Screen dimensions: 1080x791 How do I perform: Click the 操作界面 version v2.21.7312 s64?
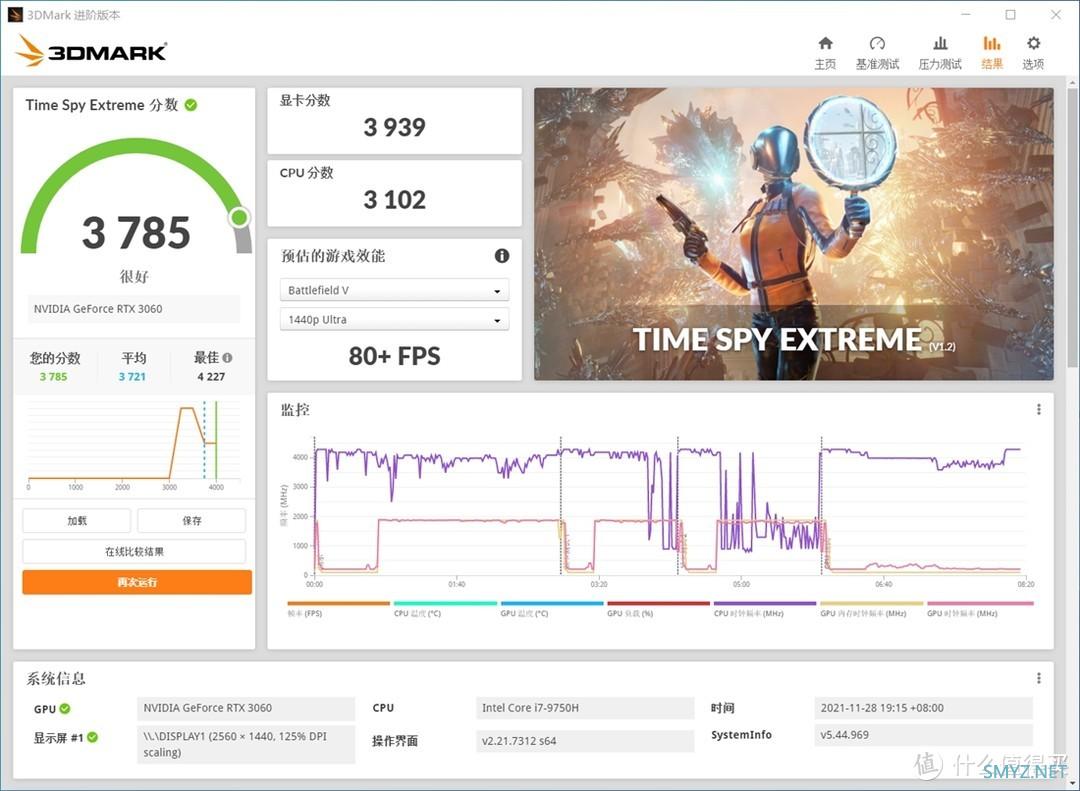(584, 741)
